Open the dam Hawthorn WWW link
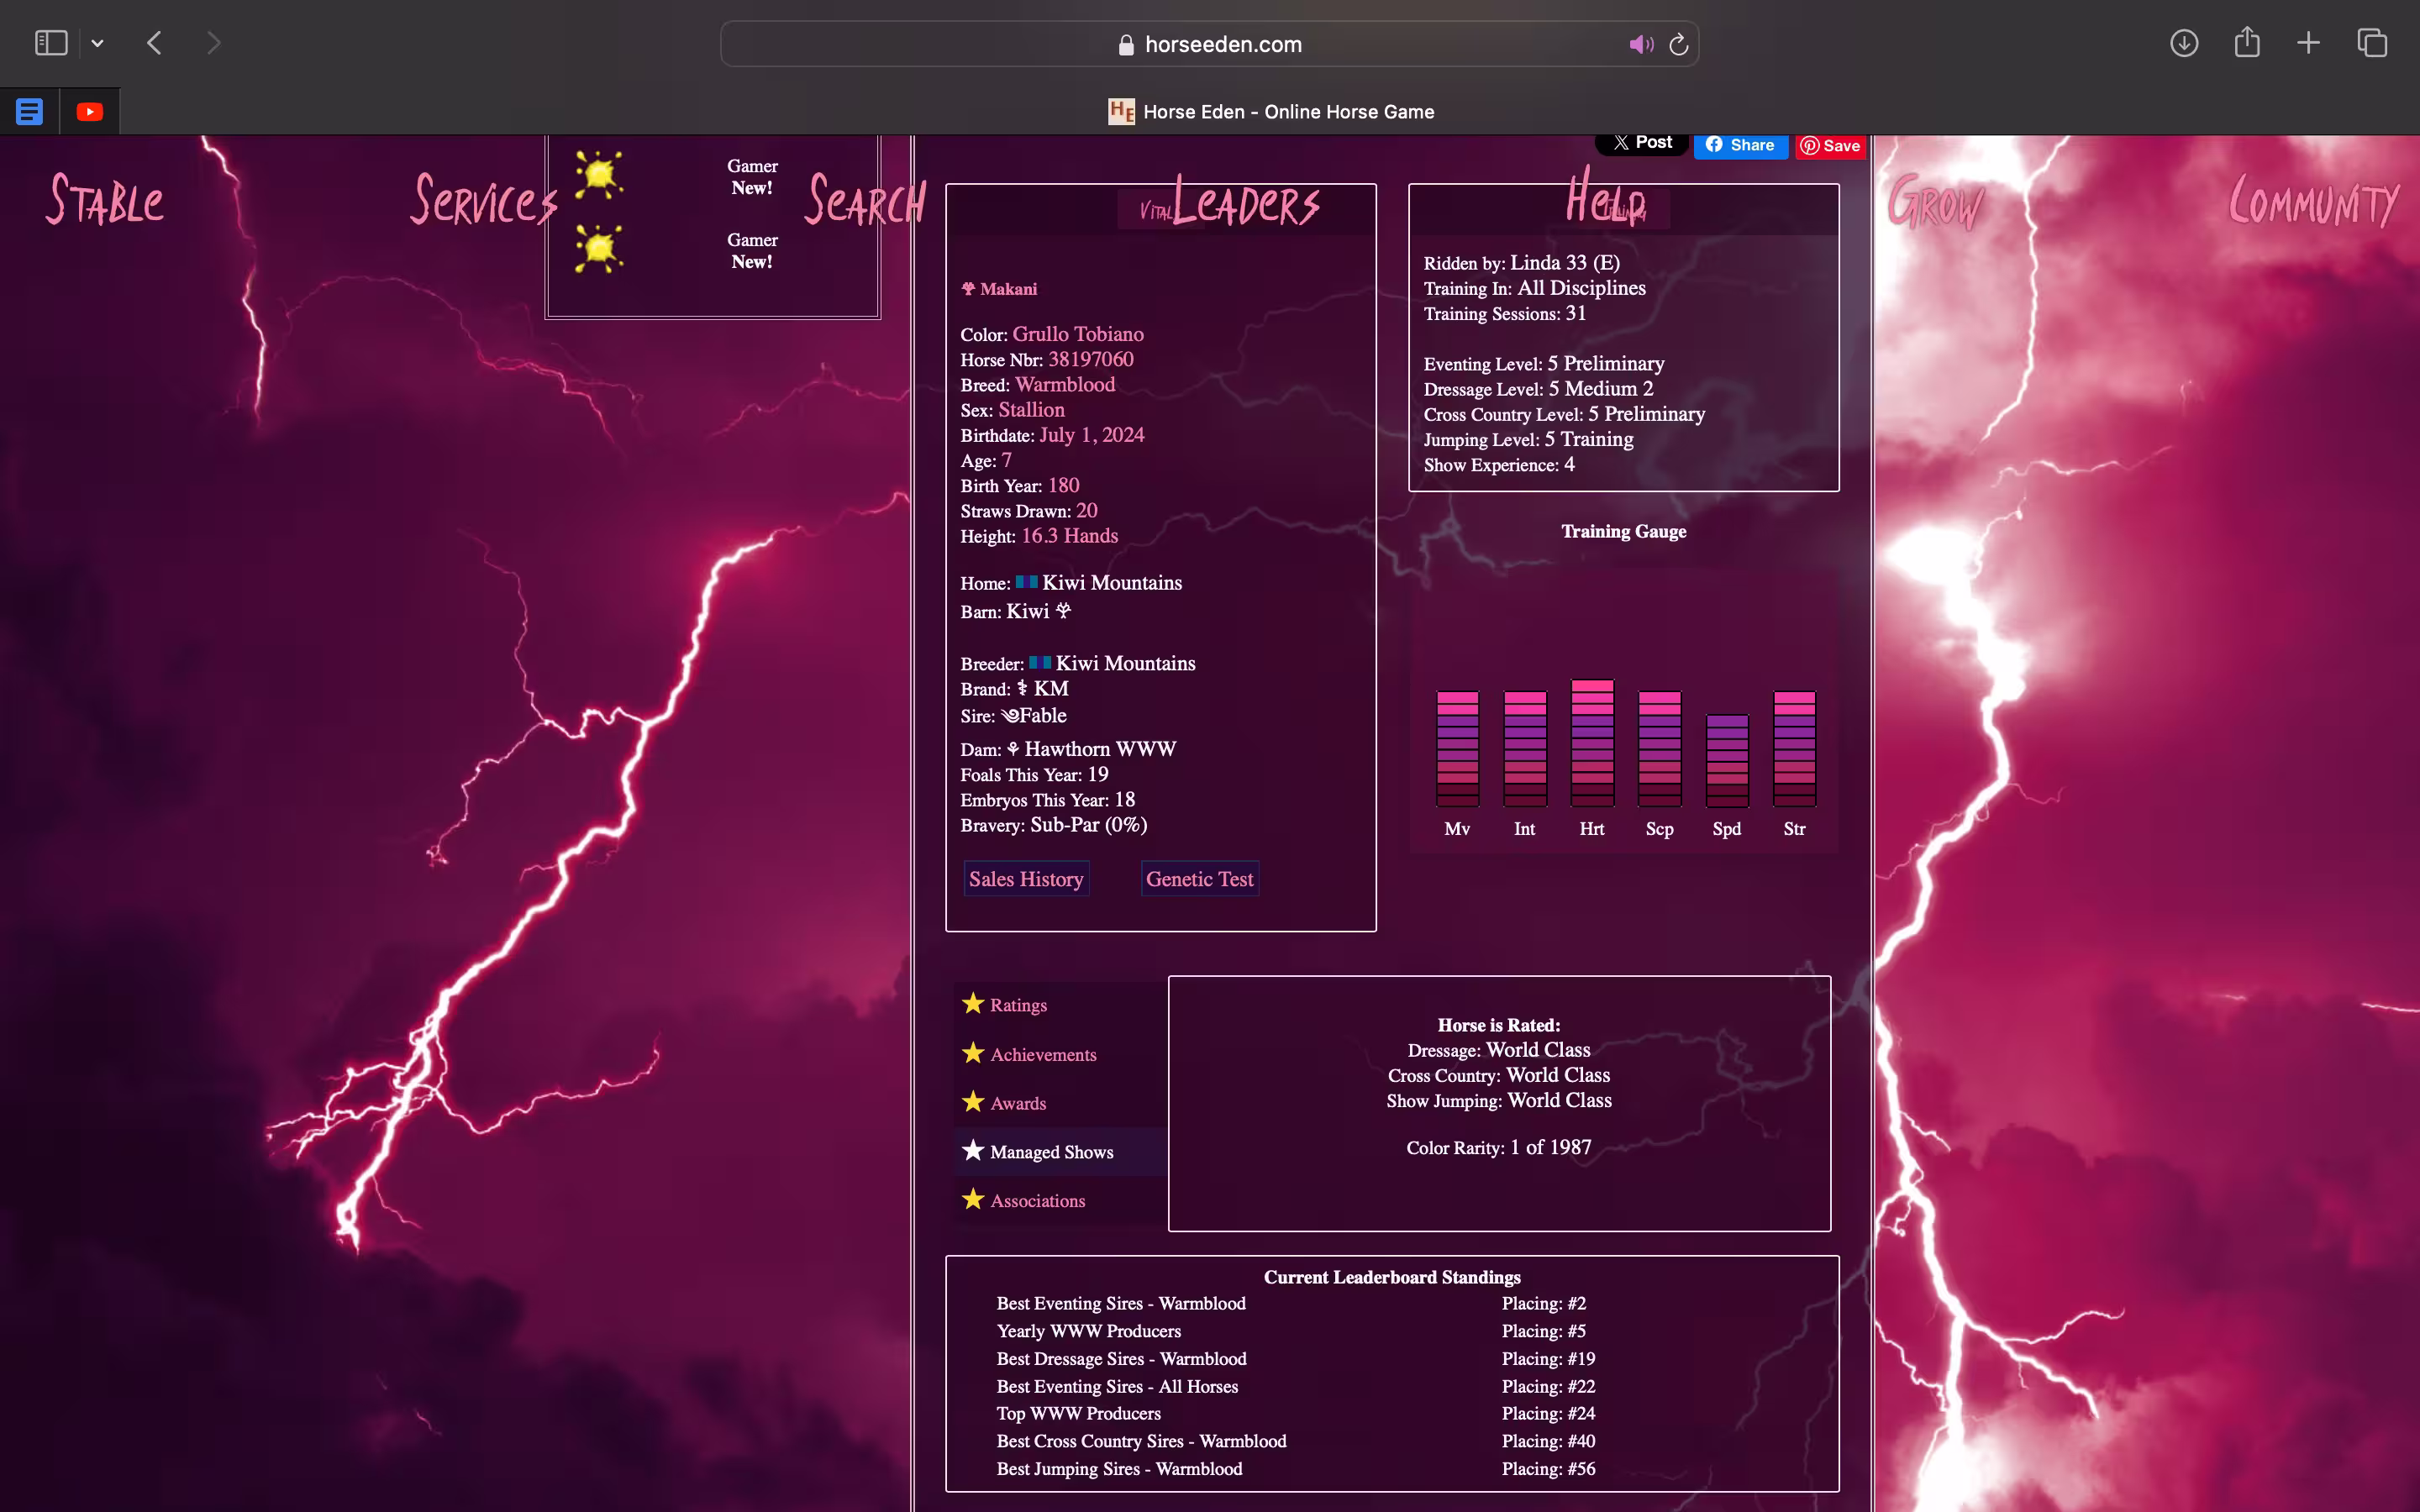Screen dimensions: 2420x1512 point(1091,749)
